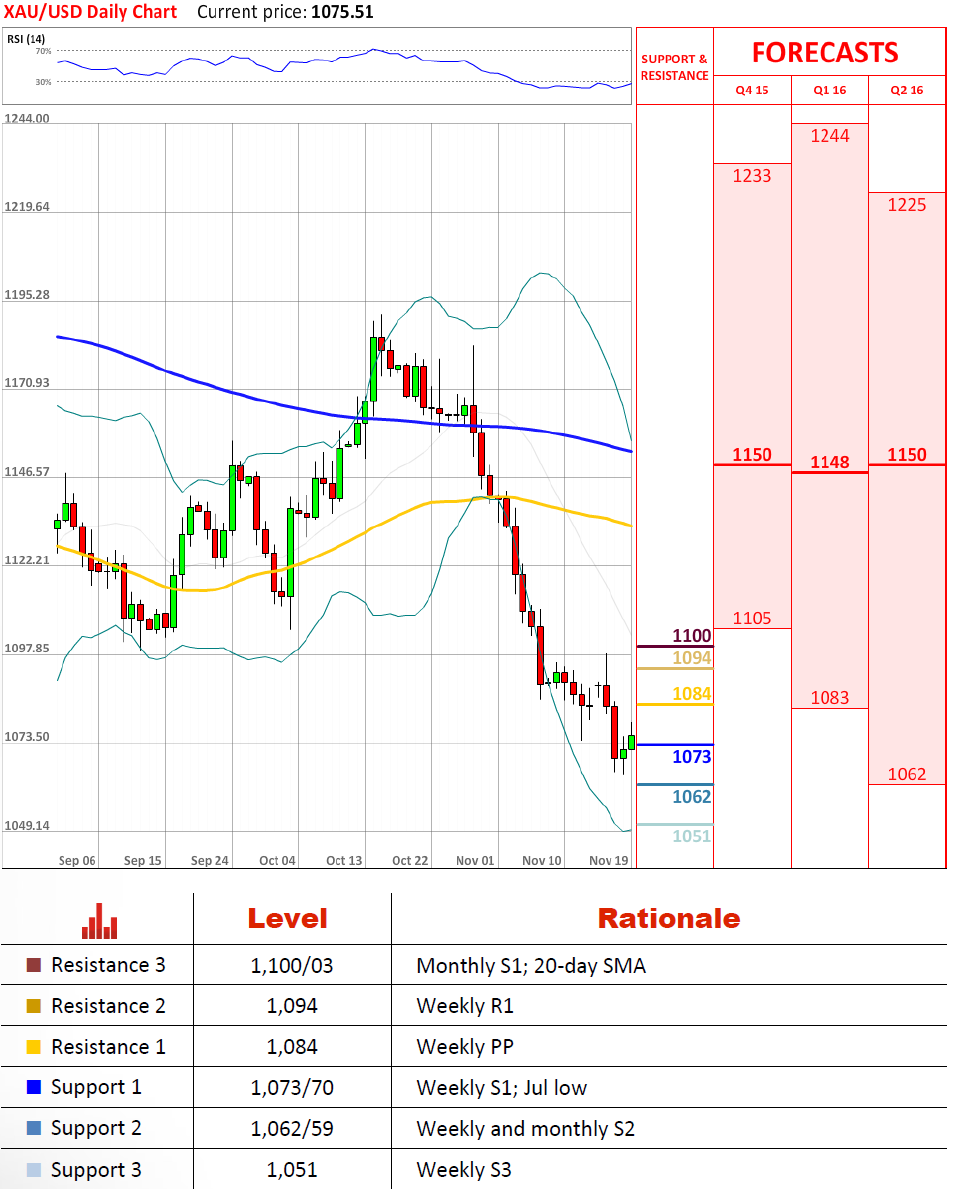Click the Nov 10 date axis label

pos(542,861)
